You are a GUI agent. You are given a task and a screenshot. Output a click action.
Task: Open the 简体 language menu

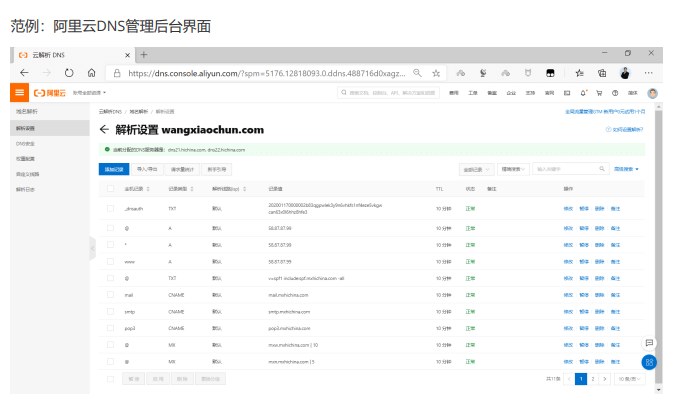(x=633, y=93)
